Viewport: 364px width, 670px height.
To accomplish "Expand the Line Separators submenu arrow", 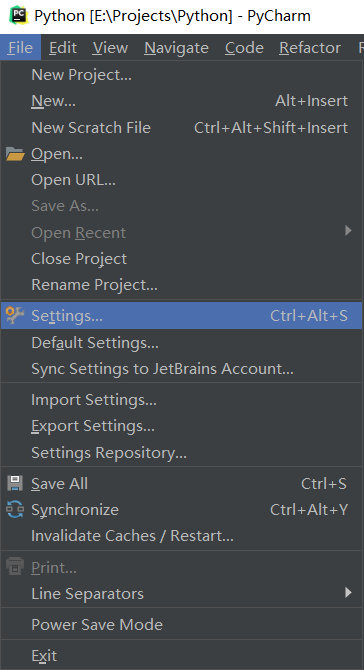I will coord(348,592).
